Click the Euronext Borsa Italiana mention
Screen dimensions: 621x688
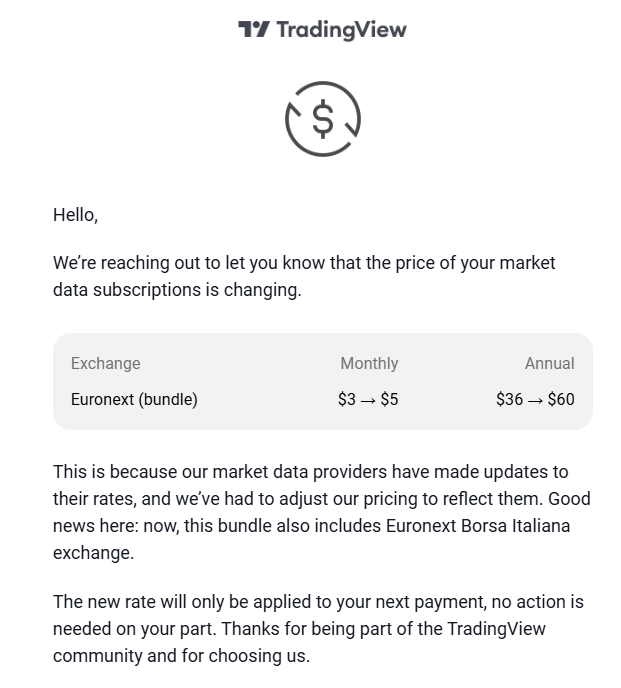tap(478, 526)
